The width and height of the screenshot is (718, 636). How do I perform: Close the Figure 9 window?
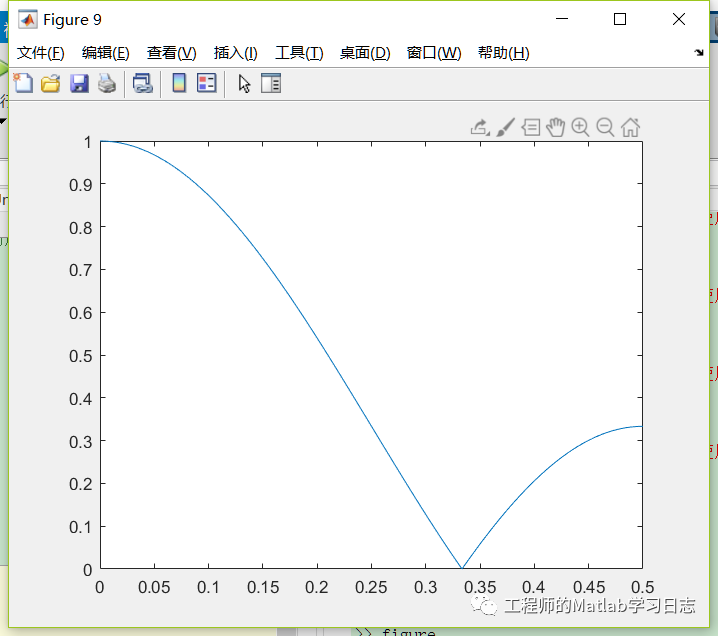[x=679, y=19]
